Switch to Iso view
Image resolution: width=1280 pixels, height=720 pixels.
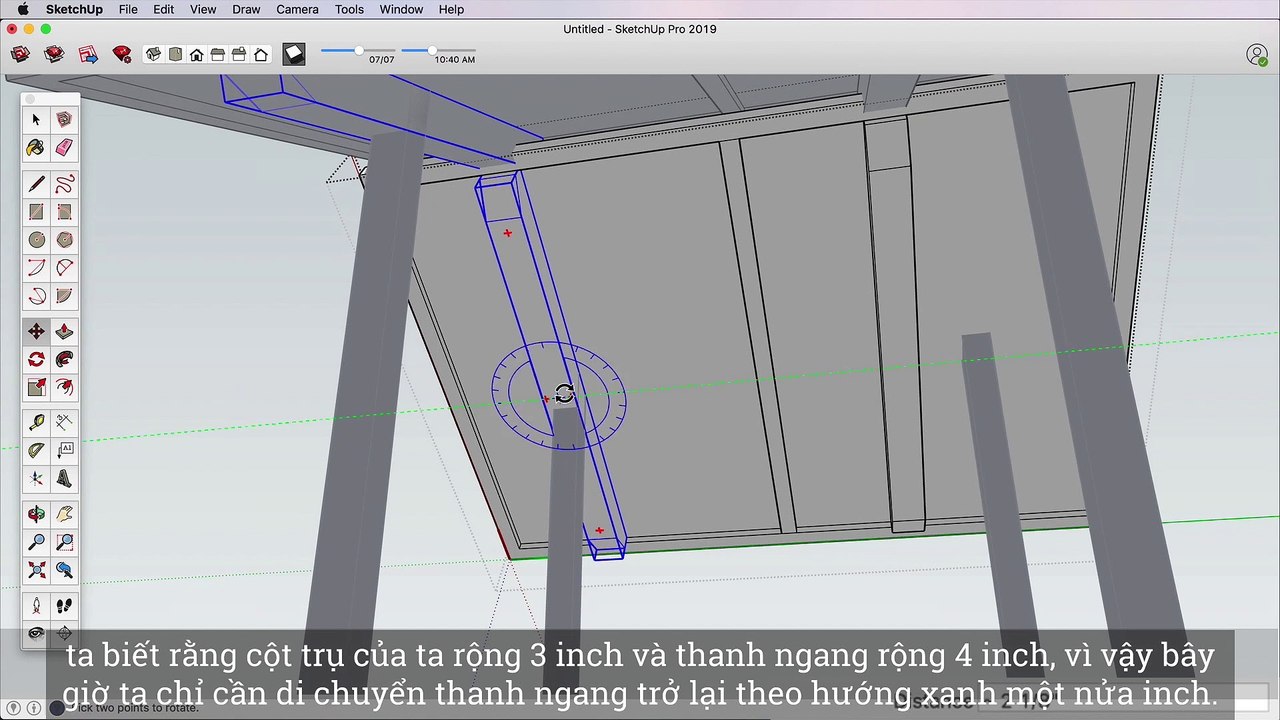(153, 54)
